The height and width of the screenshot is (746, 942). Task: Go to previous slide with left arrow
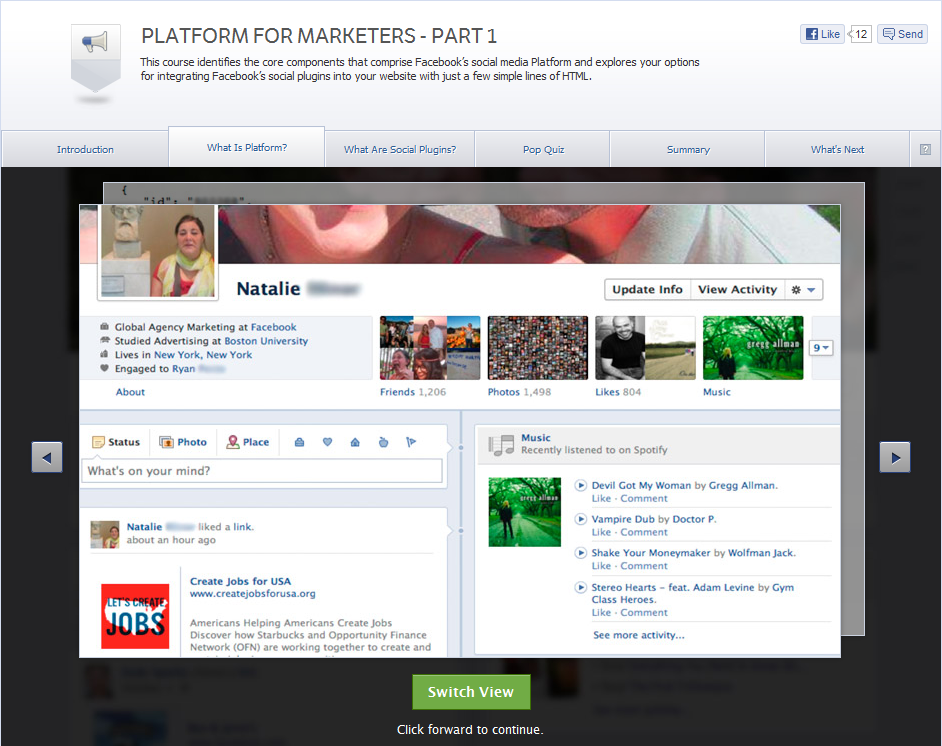[x=47, y=457]
